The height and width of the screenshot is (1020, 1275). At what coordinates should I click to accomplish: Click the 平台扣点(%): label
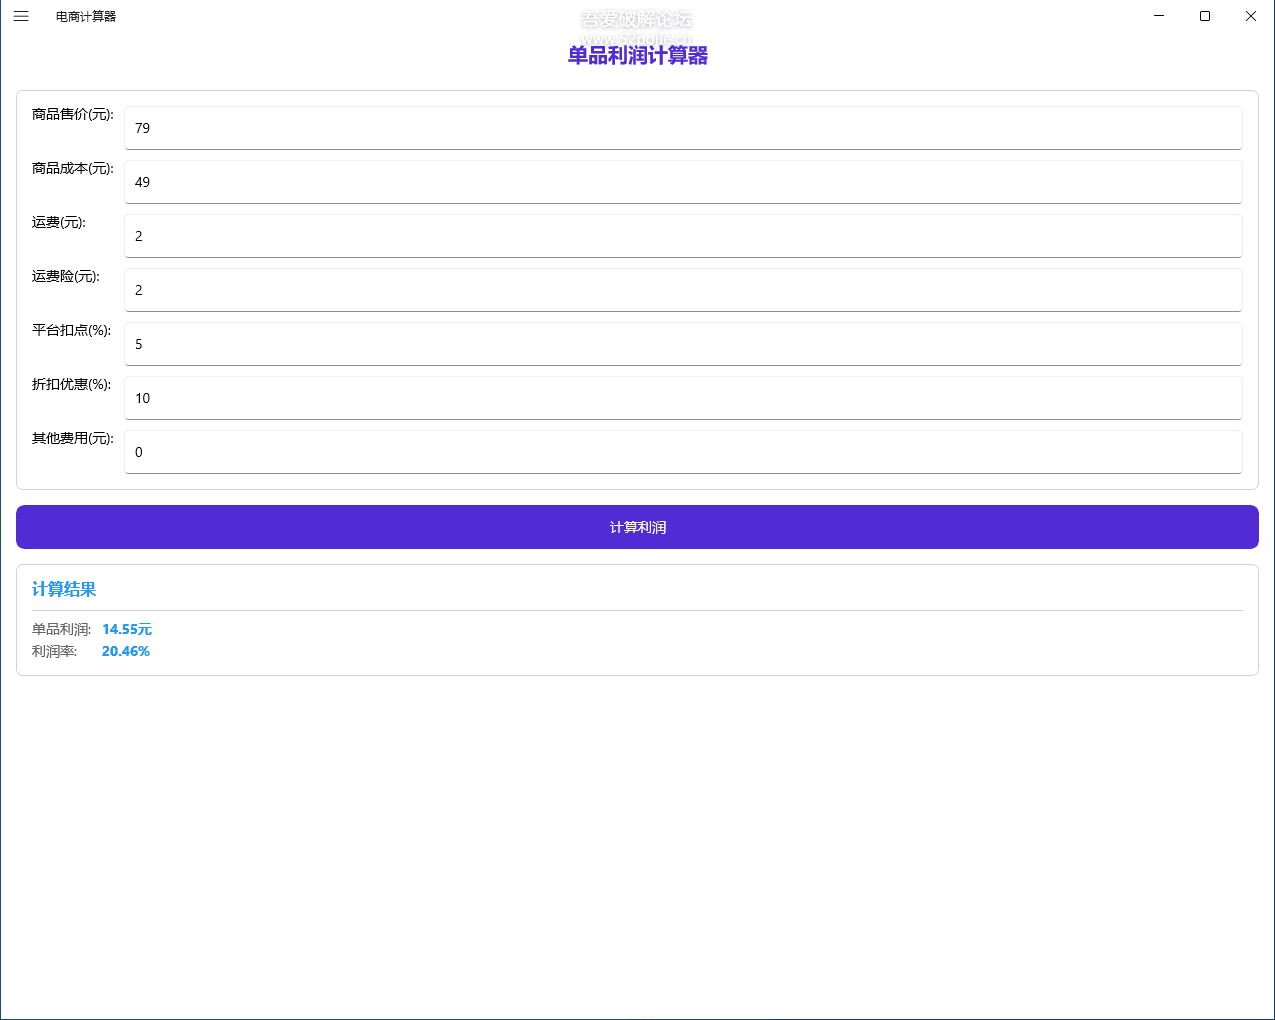pos(72,330)
